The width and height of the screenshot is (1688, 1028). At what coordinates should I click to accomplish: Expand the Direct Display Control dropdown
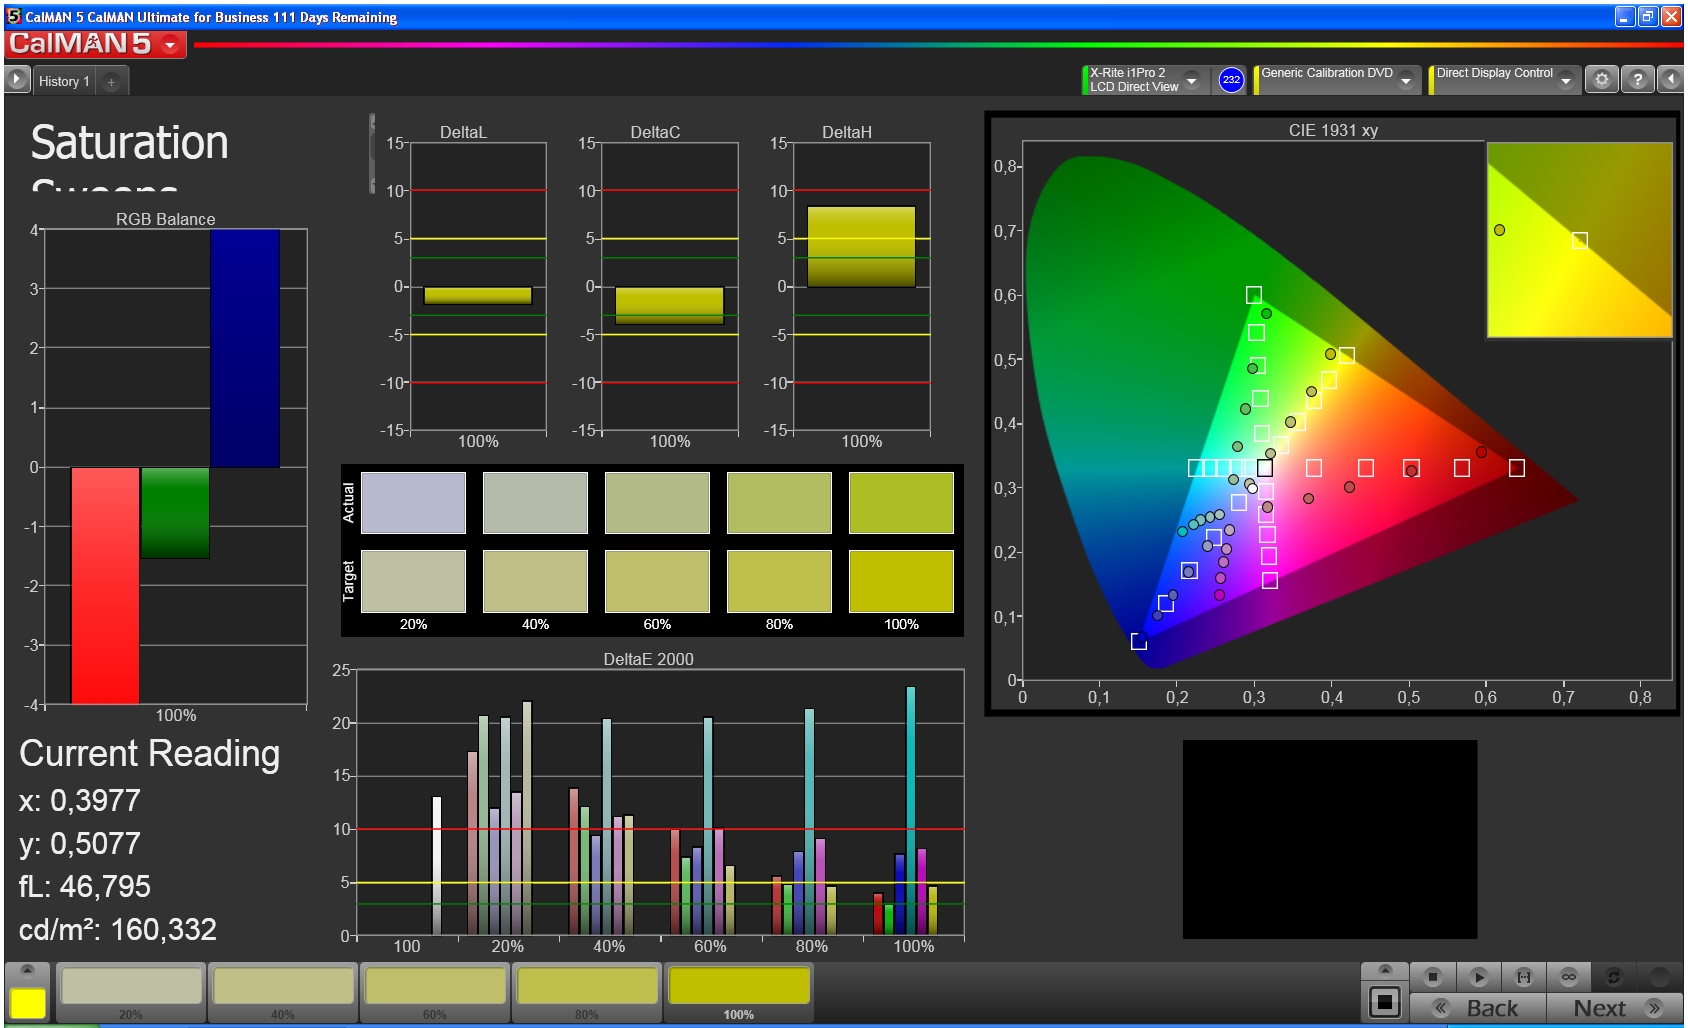1566,80
